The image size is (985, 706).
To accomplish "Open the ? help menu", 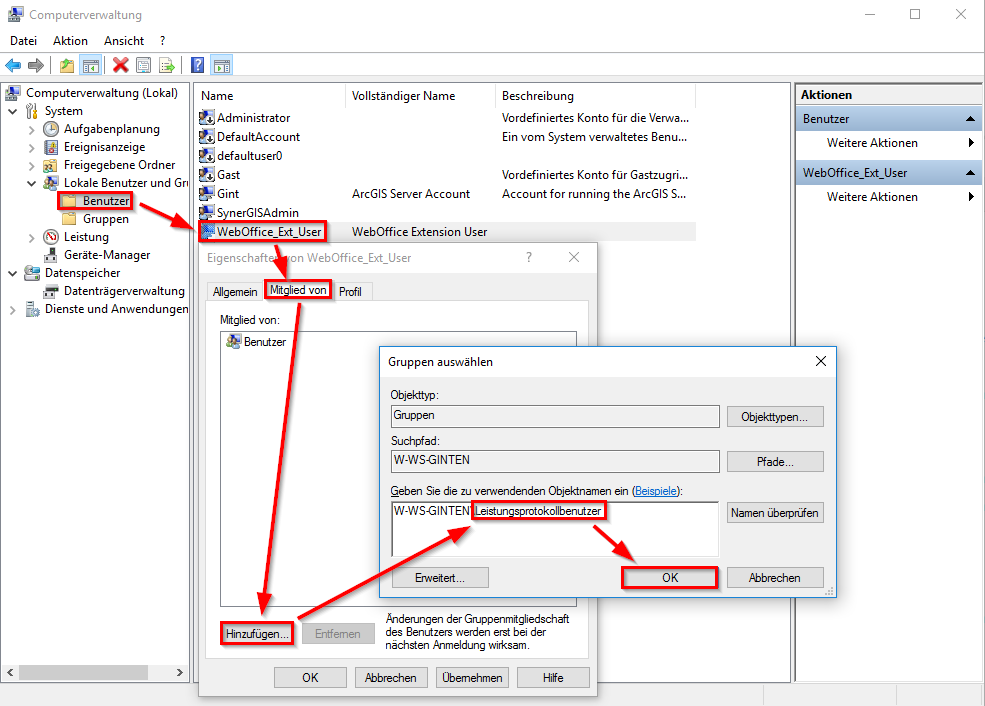I will (x=163, y=41).
